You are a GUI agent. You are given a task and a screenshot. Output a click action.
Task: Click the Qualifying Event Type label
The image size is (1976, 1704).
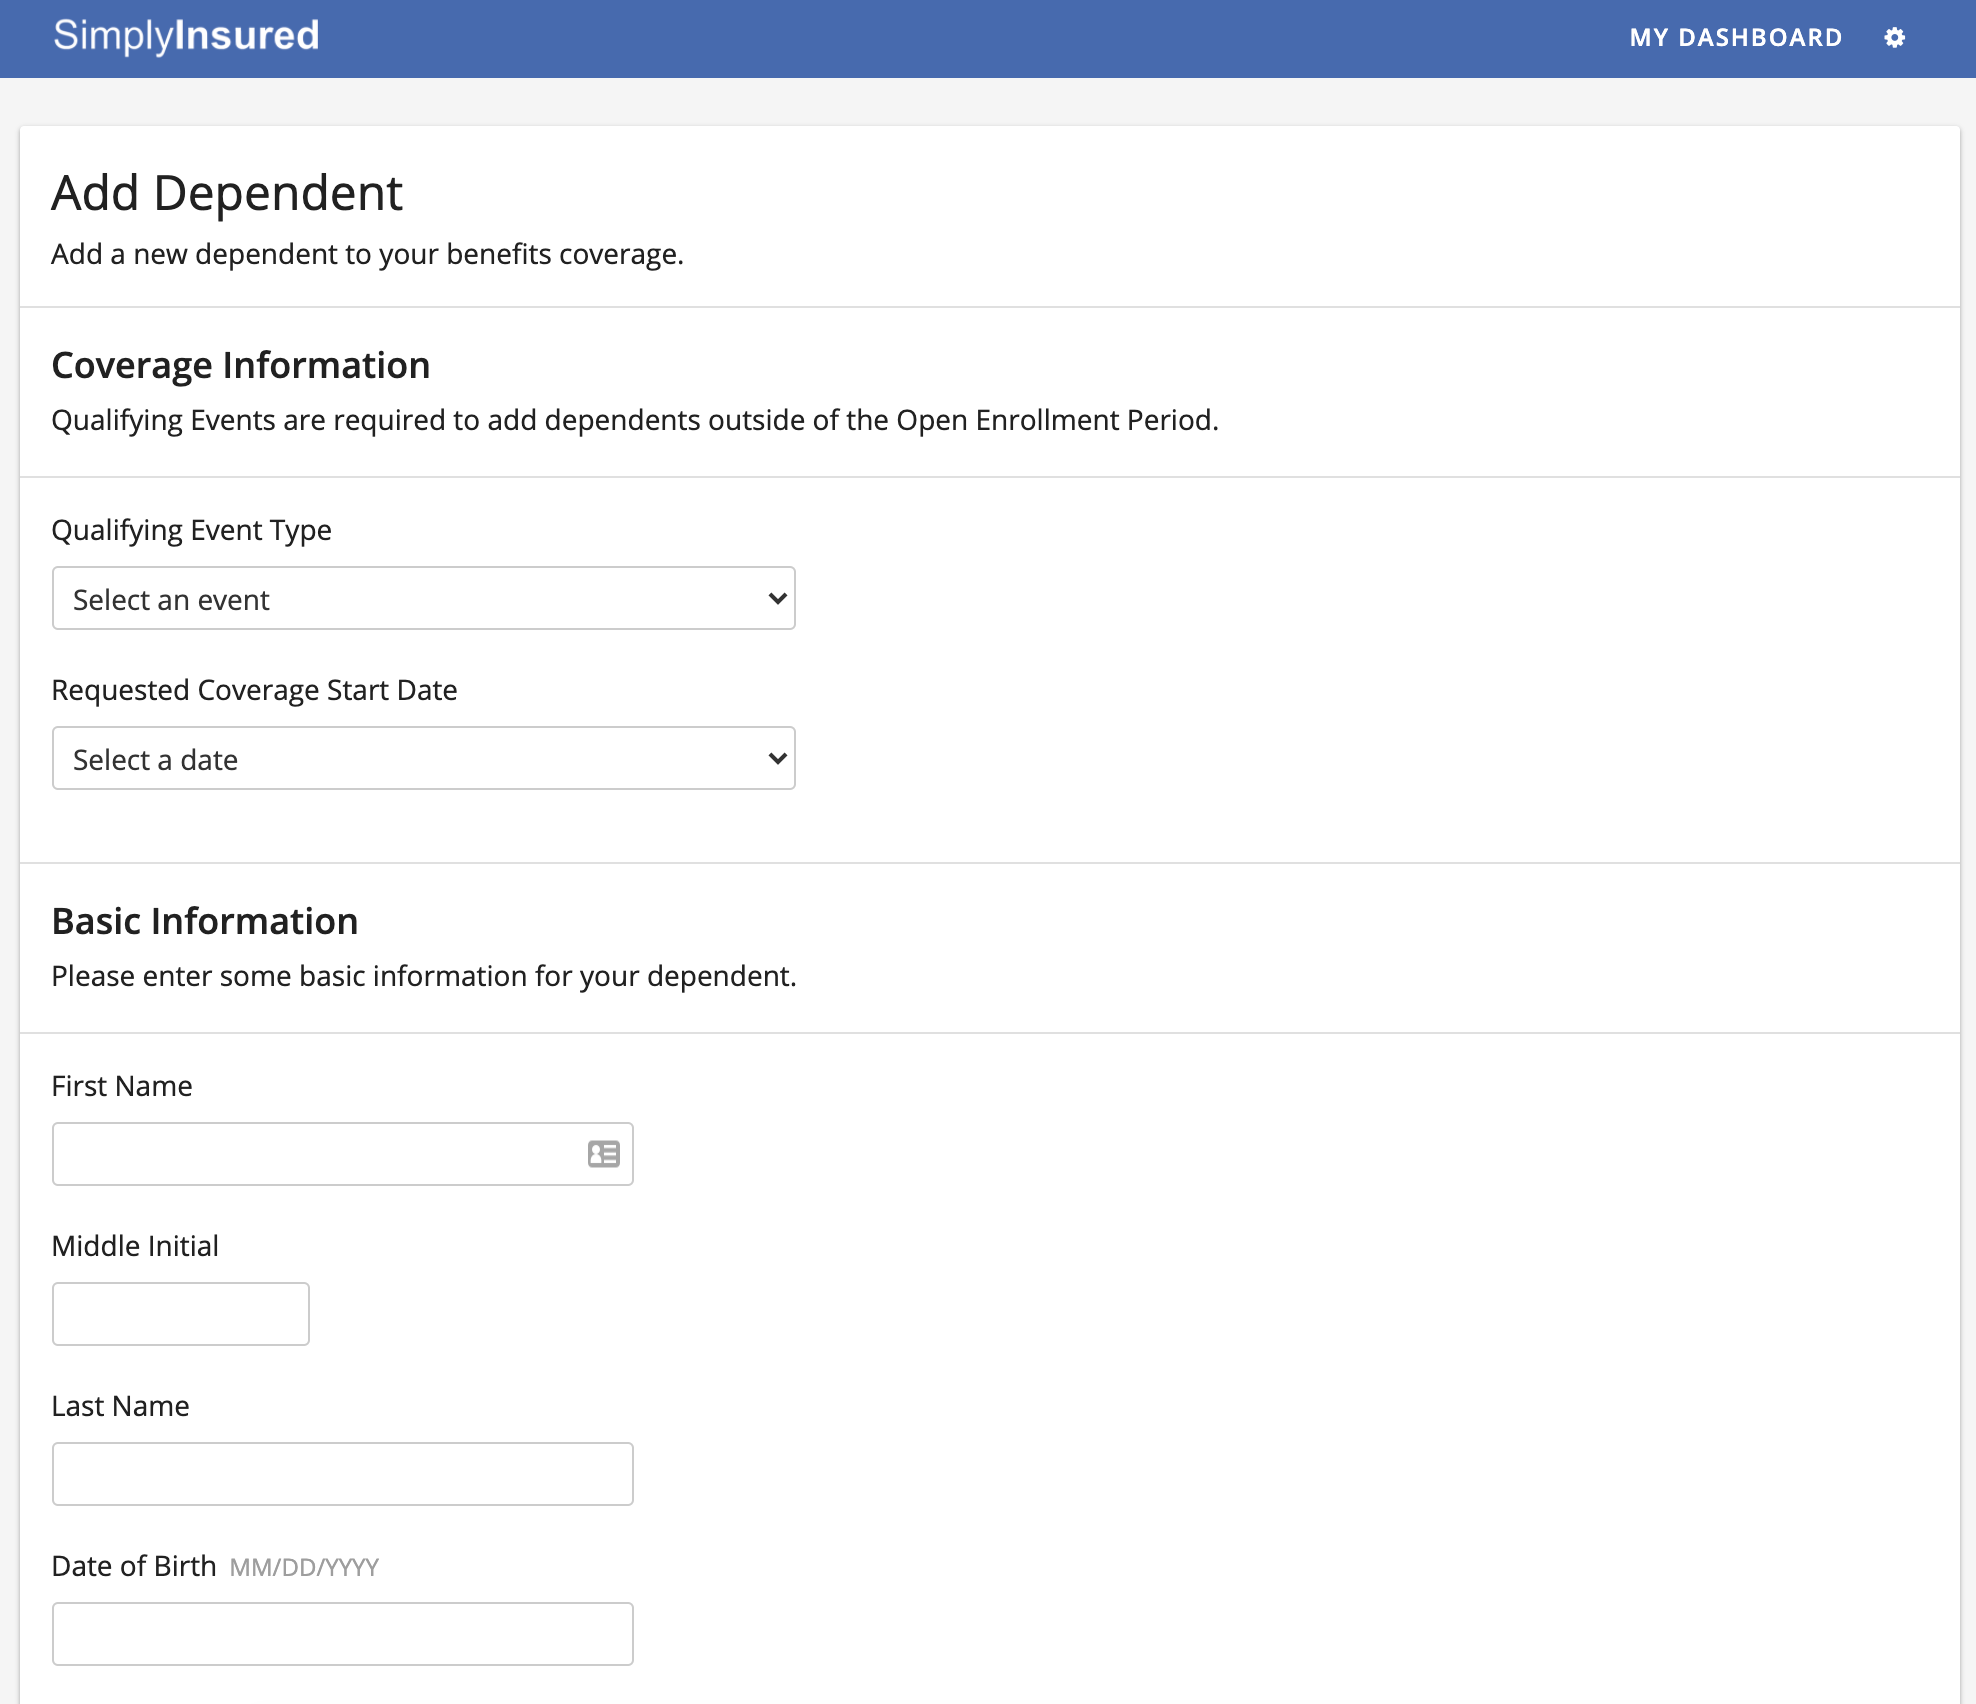click(191, 530)
